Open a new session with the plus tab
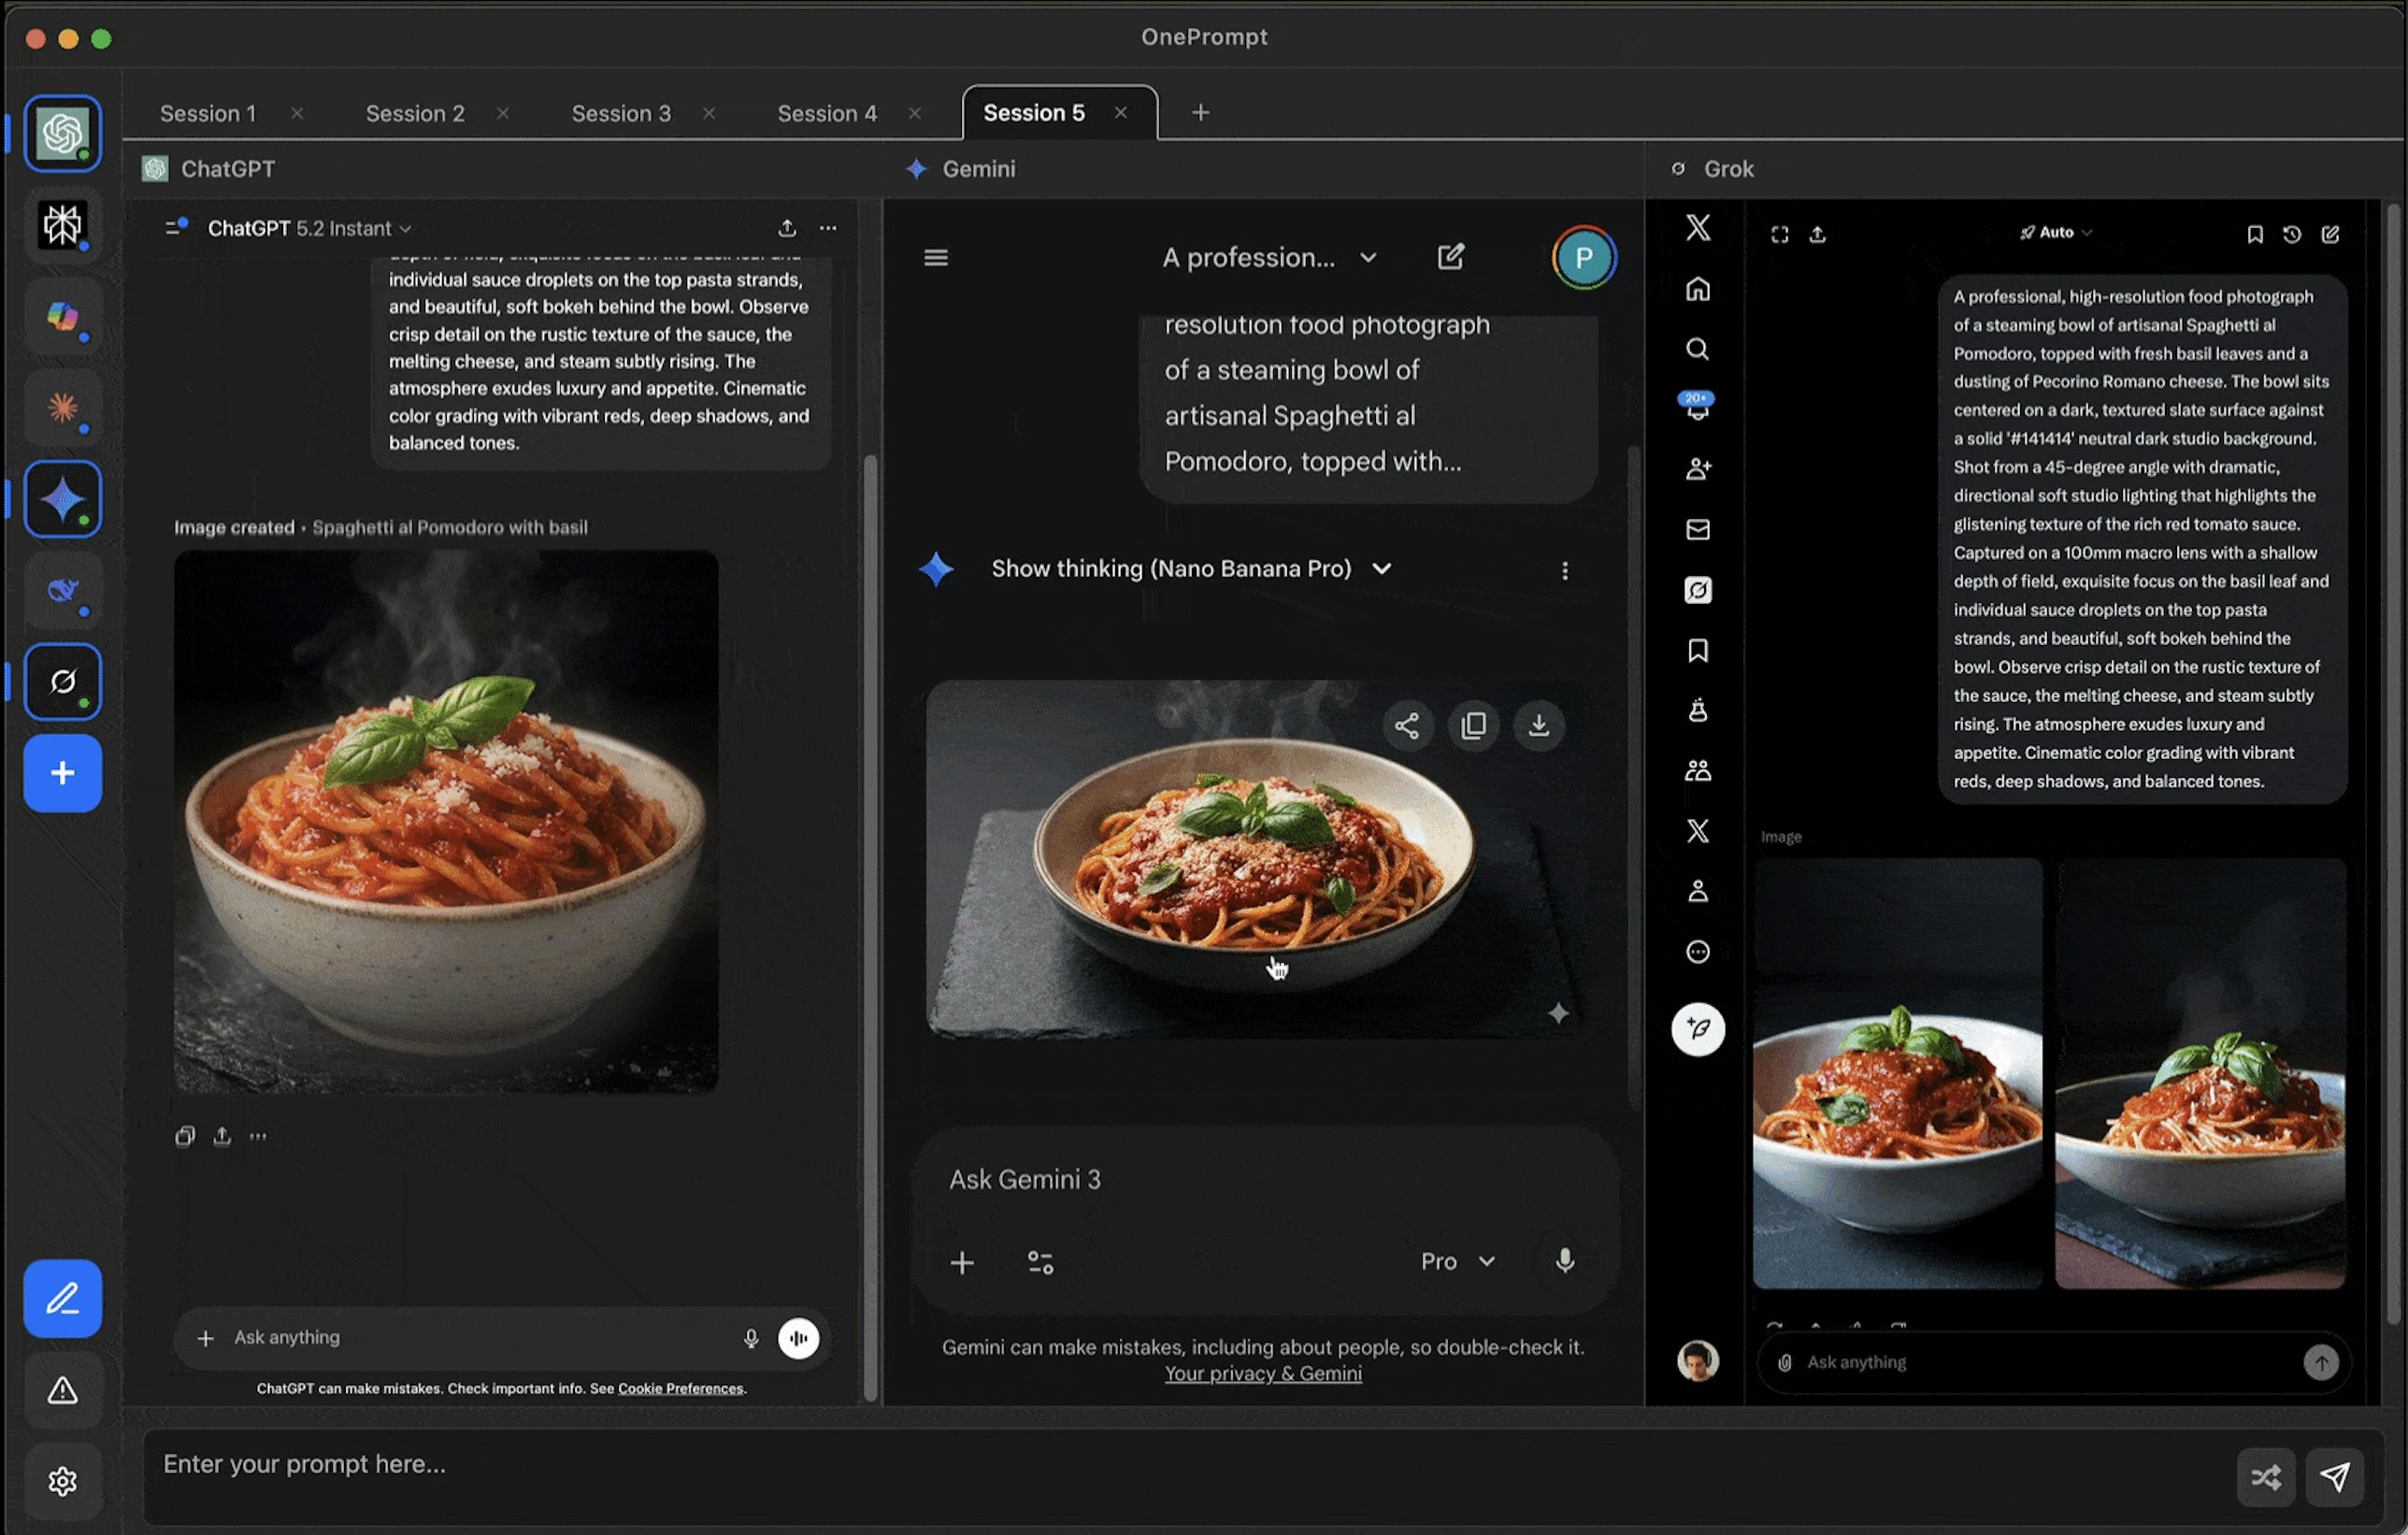Screen dimensions: 2408x1535 coord(1199,112)
